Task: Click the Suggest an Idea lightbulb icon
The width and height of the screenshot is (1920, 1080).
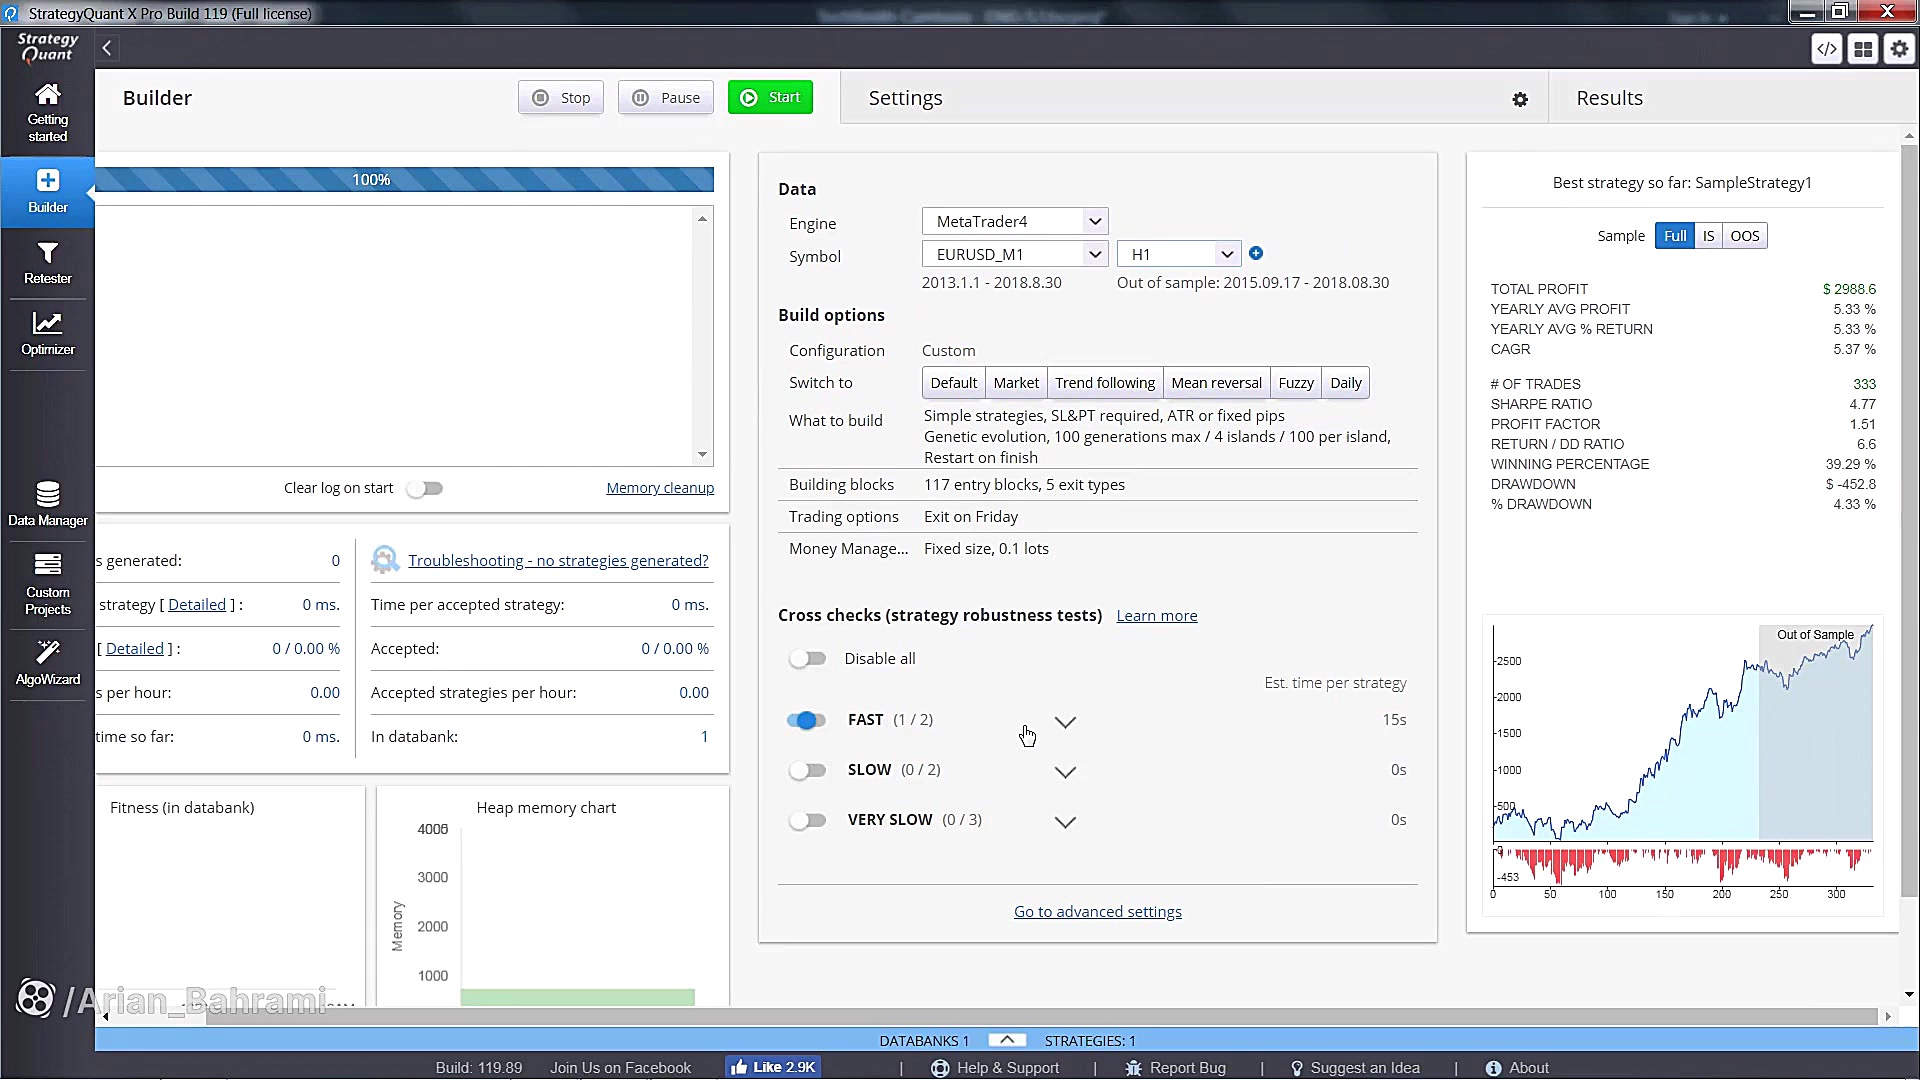Action: (x=1297, y=1068)
